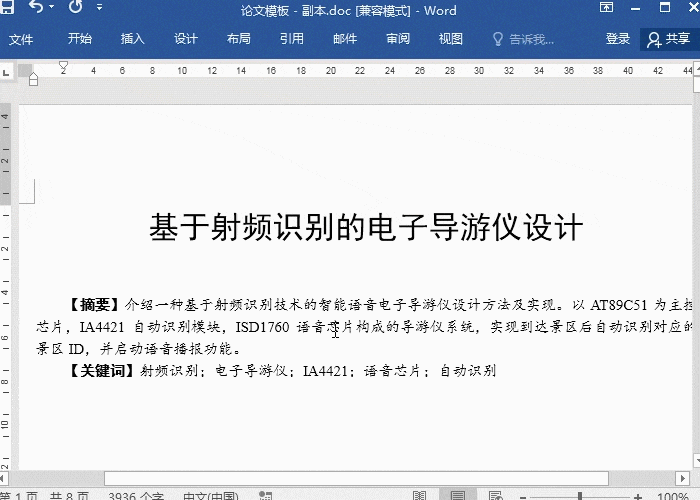Click the 【摘要】 heading in the abstract
Screen dimensions: 700x500
[x=95, y=304]
